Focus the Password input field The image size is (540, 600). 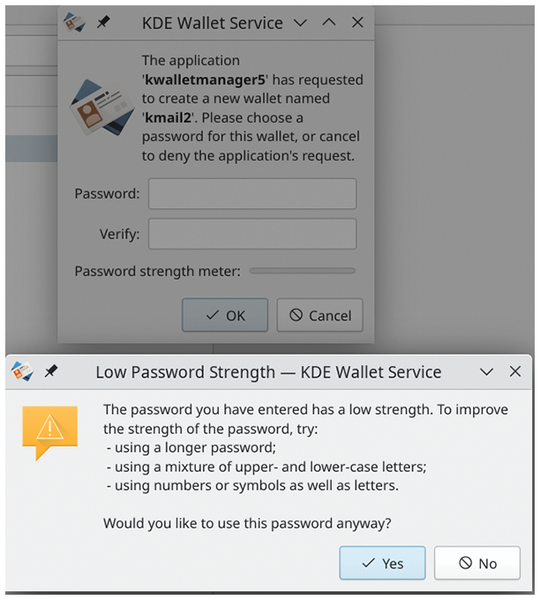253,194
